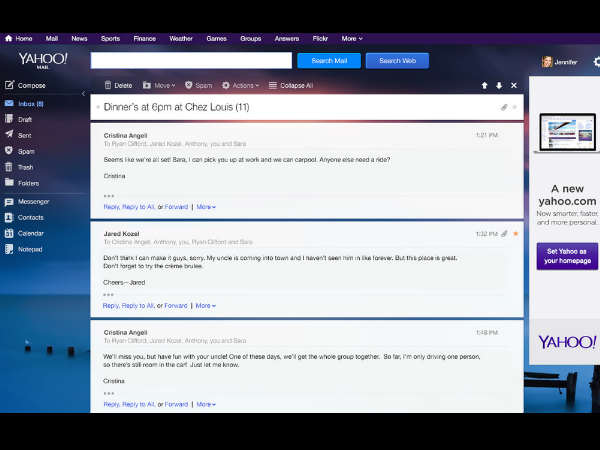Screen dimensions: 600x450
Task: Click the Search Mail button
Action: tap(329, 61)
